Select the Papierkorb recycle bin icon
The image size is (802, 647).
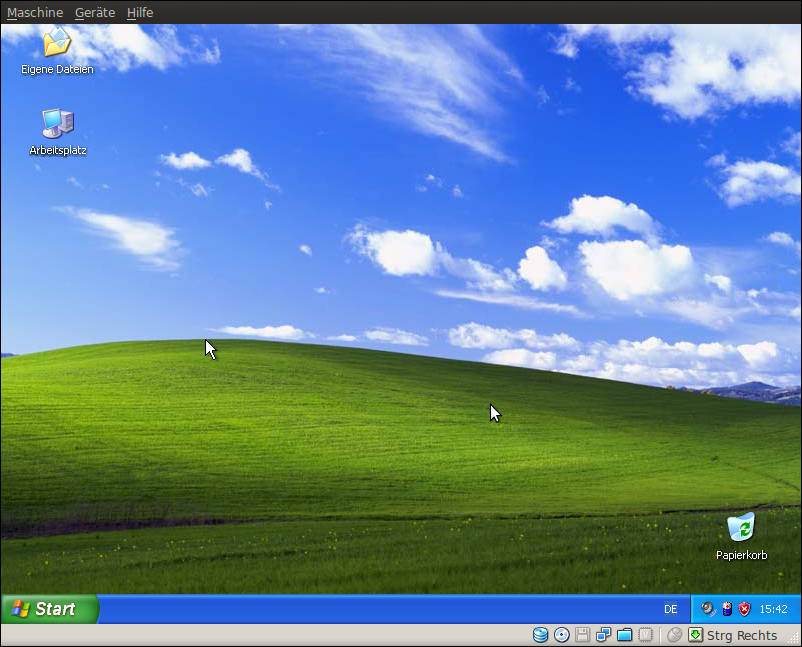click(x=741, y=528)
